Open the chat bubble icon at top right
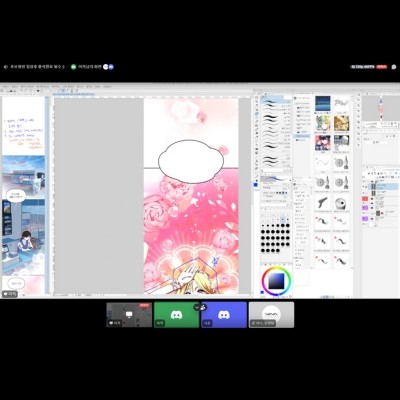This screenshot has height=400, width=400. point(394,67)
